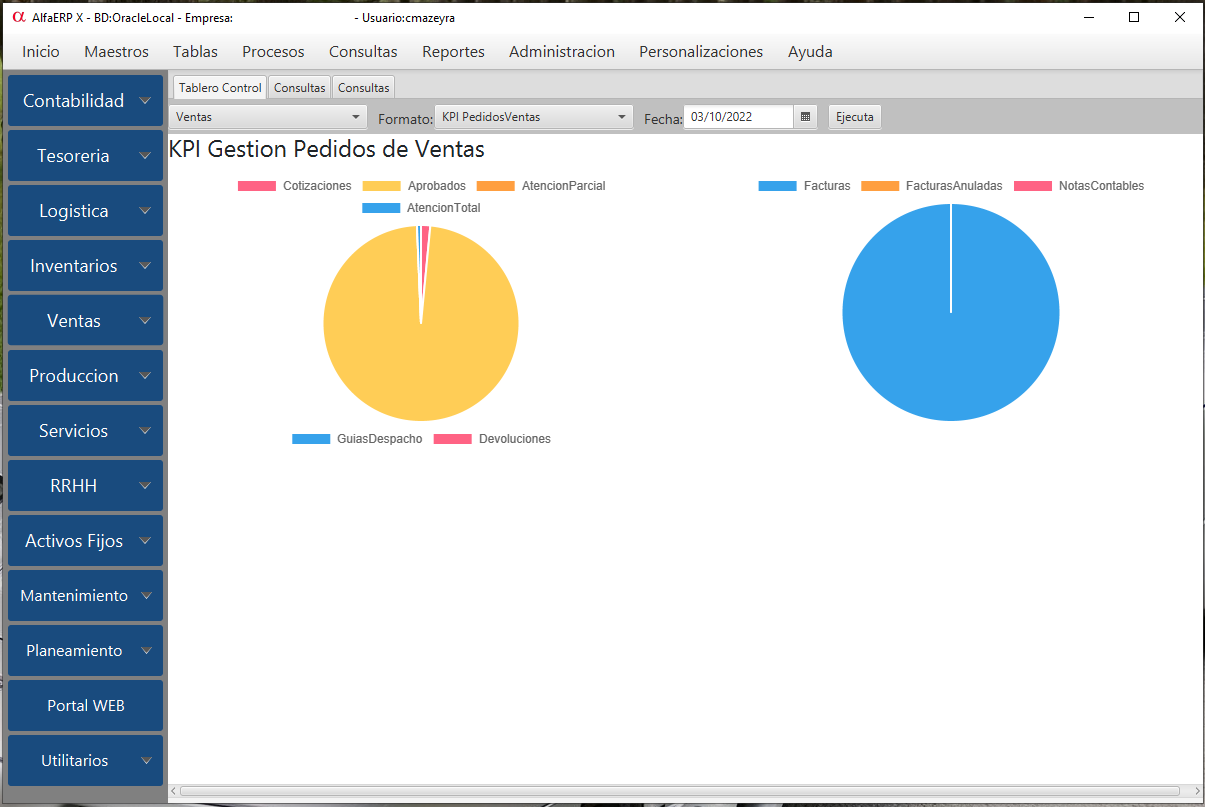The image size is (1205, 807).
Task: Expand the Inventarios sidebar chevron
Action: (x=146, y=266)
